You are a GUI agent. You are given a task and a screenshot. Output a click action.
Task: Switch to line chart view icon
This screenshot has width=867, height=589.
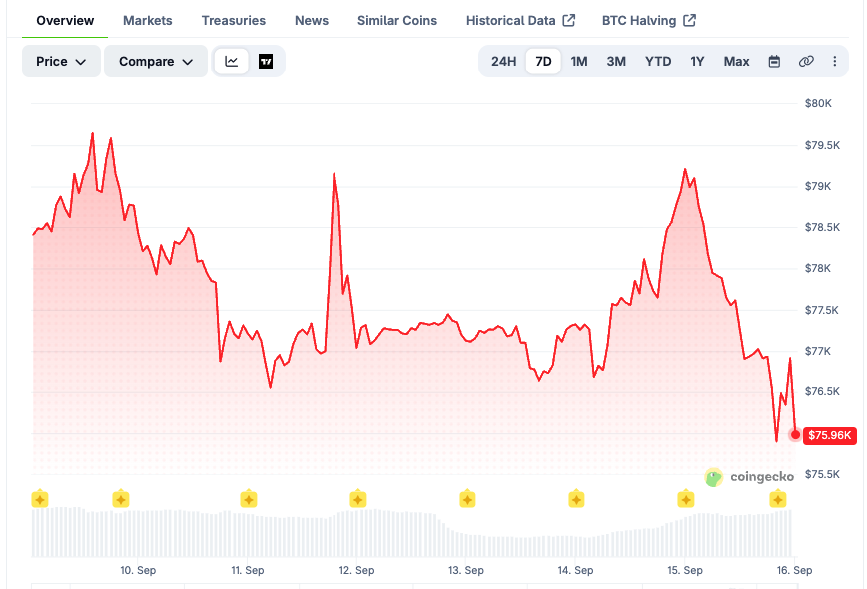click(232, 61)
